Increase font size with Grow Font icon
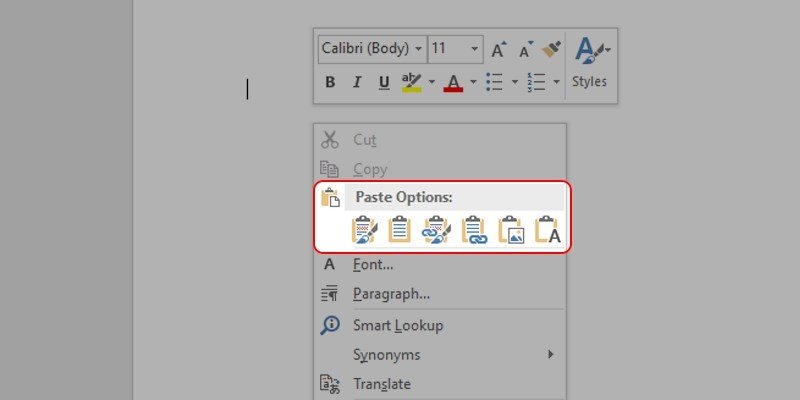 (x=500, y=48)
